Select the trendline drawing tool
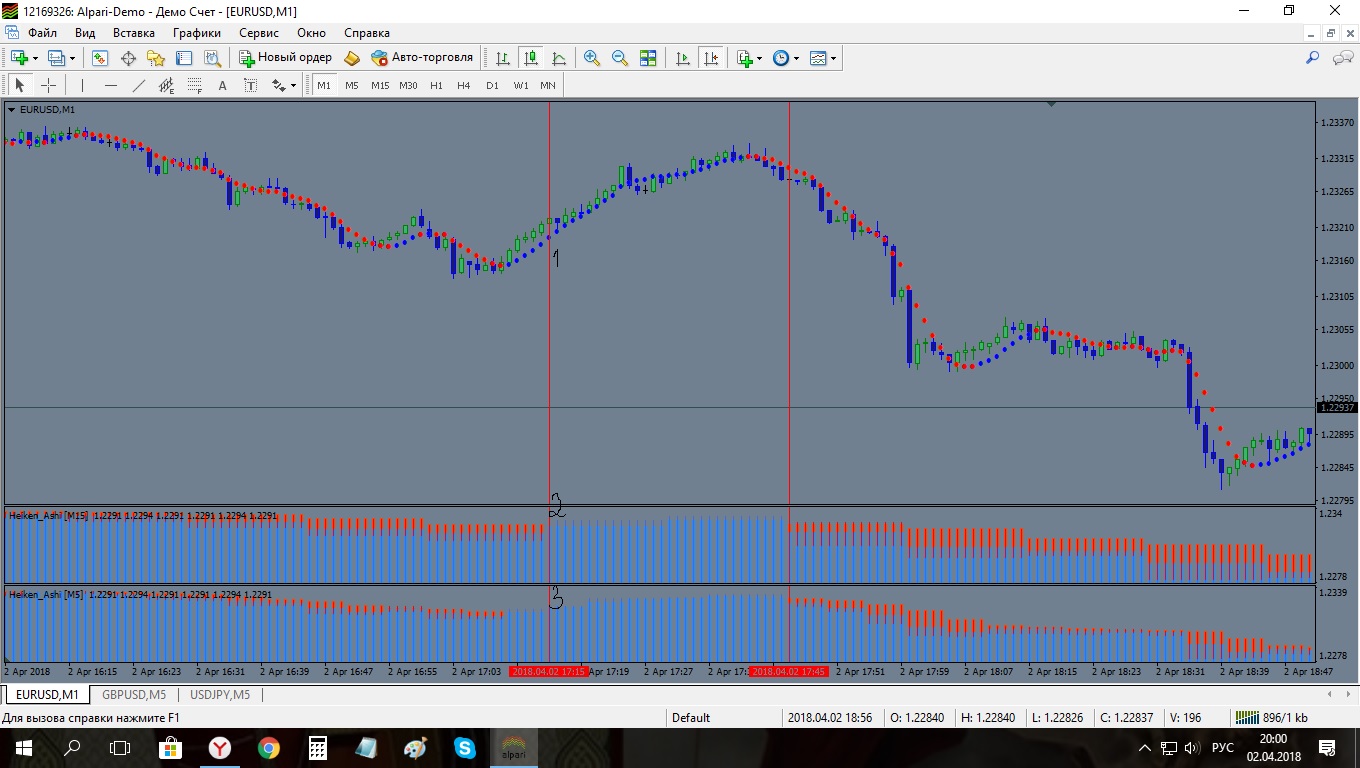The image size is (1360, 768). [139, 85]
